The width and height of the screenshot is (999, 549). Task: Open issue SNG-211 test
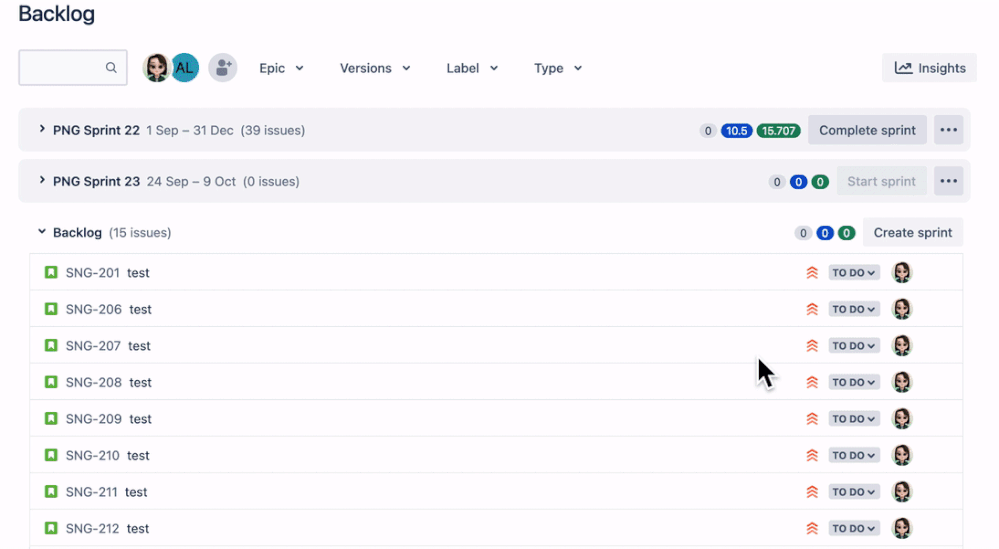point(496,492)
